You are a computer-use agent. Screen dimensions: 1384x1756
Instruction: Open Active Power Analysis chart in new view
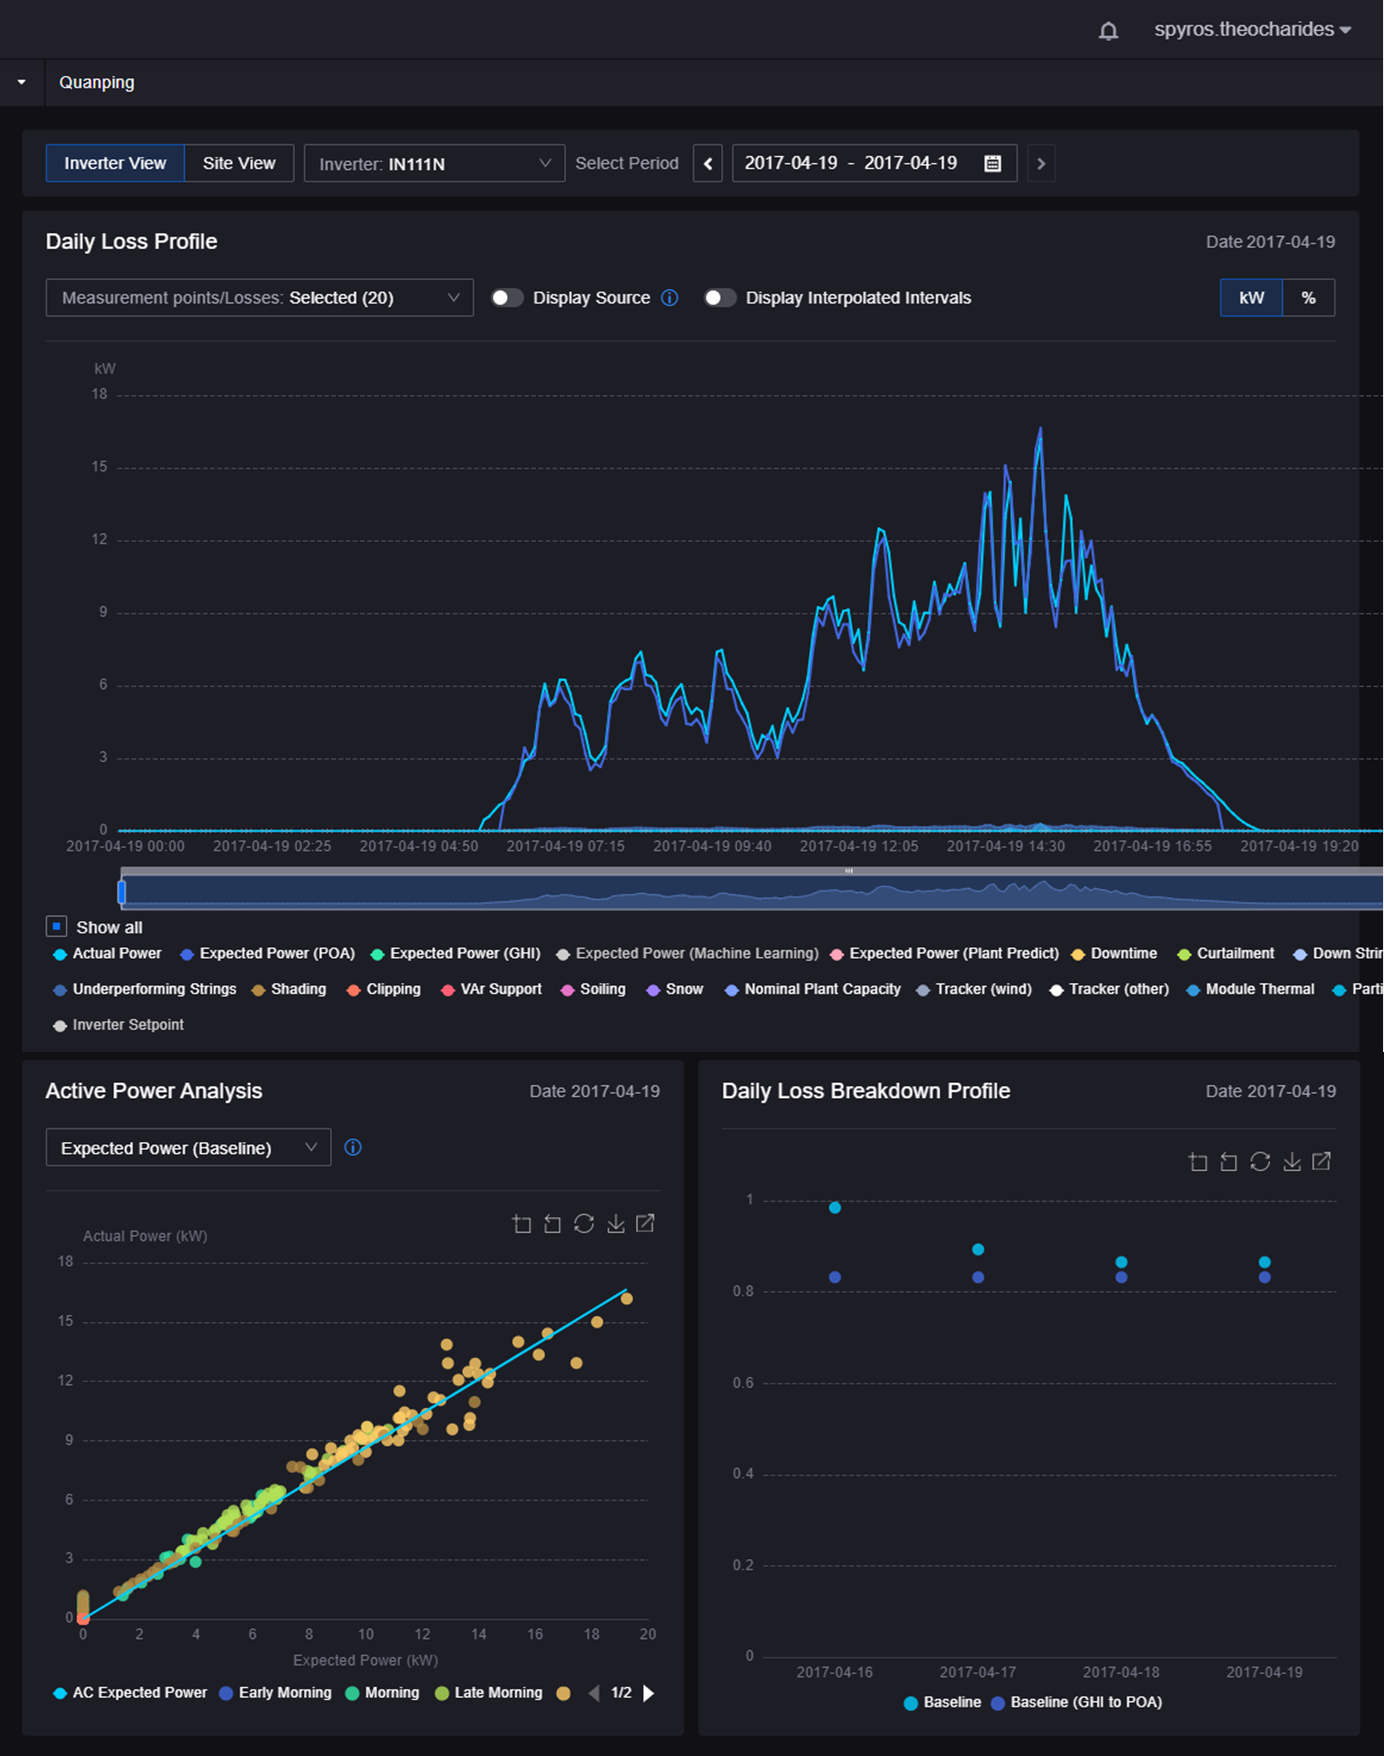pos(645,1223)
